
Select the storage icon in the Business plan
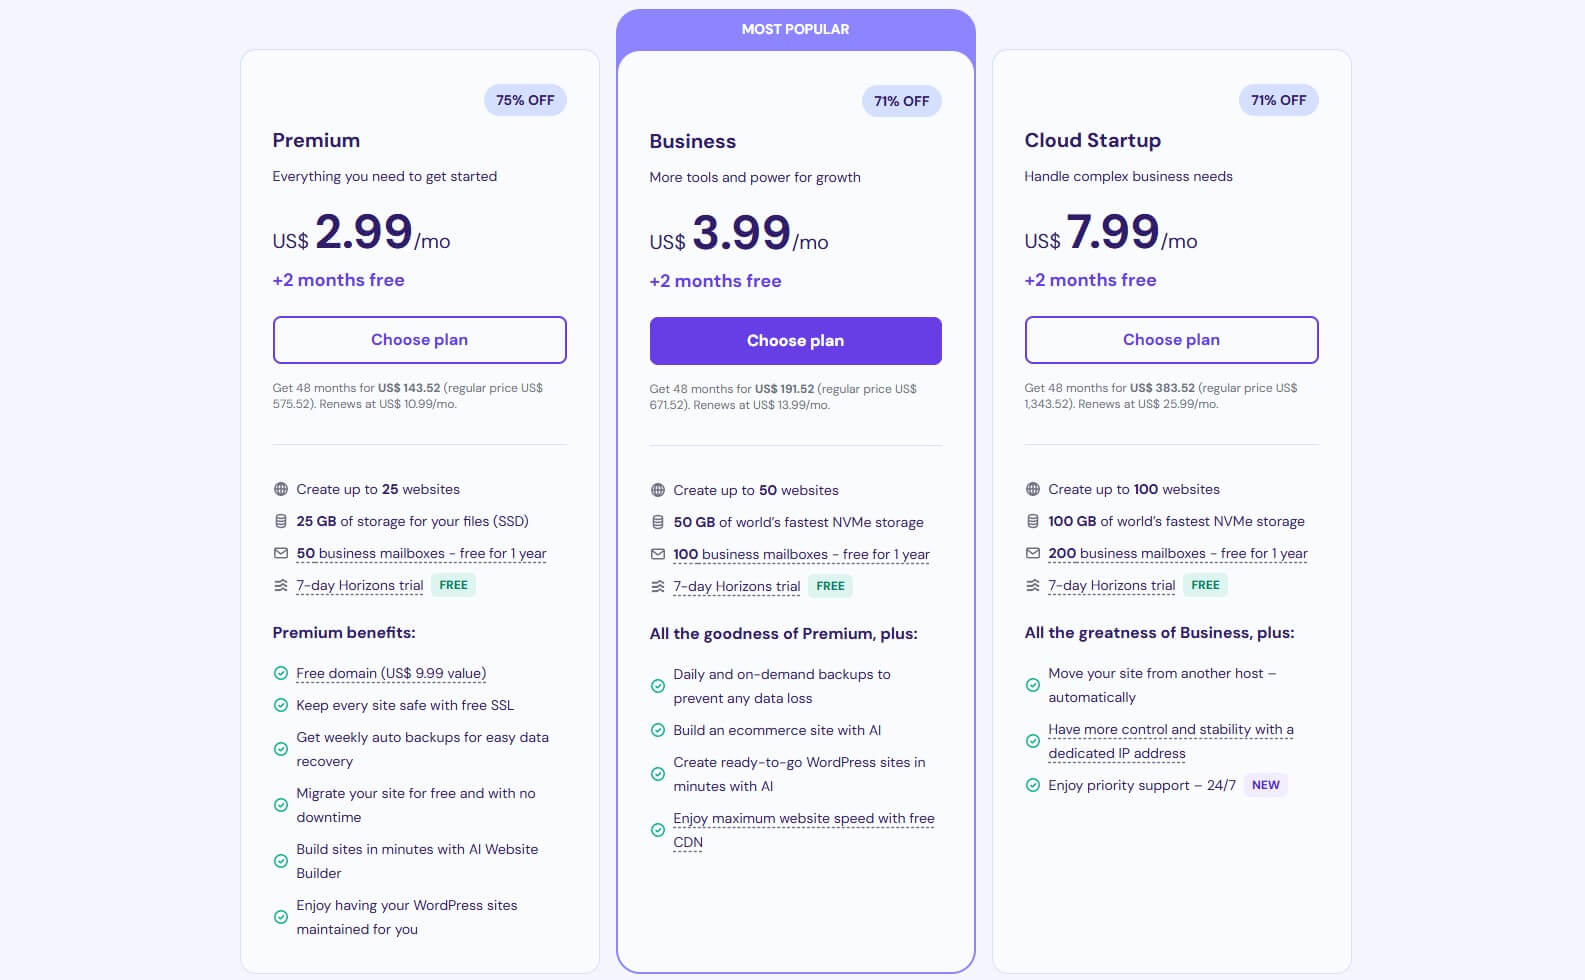coord(657,521)
